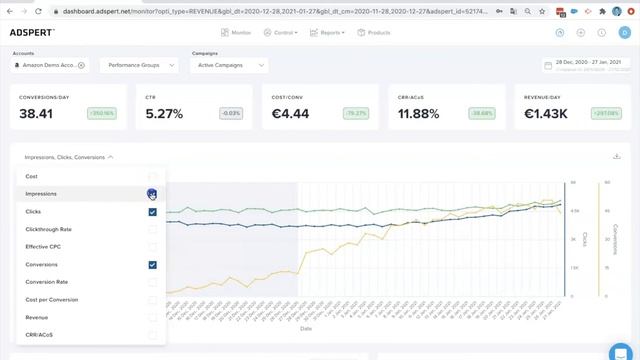Viewport: 640px width, 360px height.
Task: Click the download chart icon
Action: 617,156
